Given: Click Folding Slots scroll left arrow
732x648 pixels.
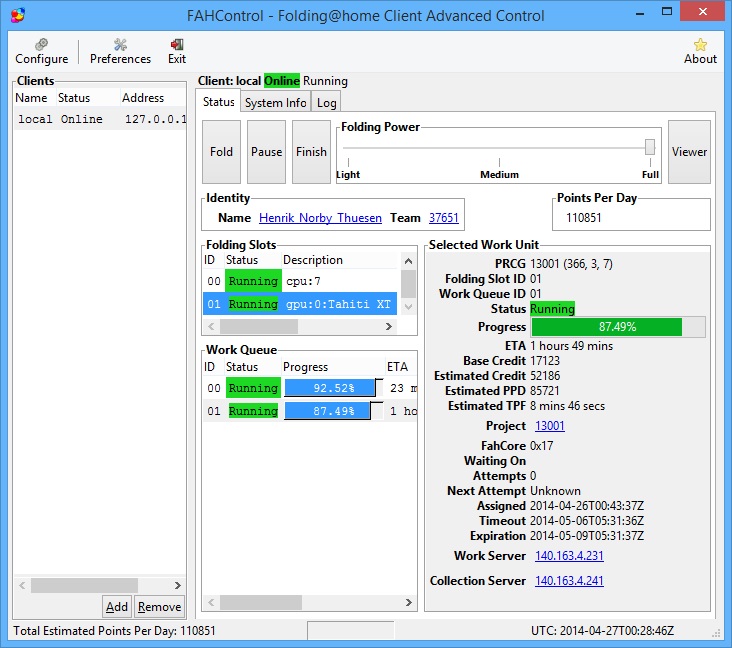Looking at the screenshot, I should pyautogui.click(x=211, y=326).
